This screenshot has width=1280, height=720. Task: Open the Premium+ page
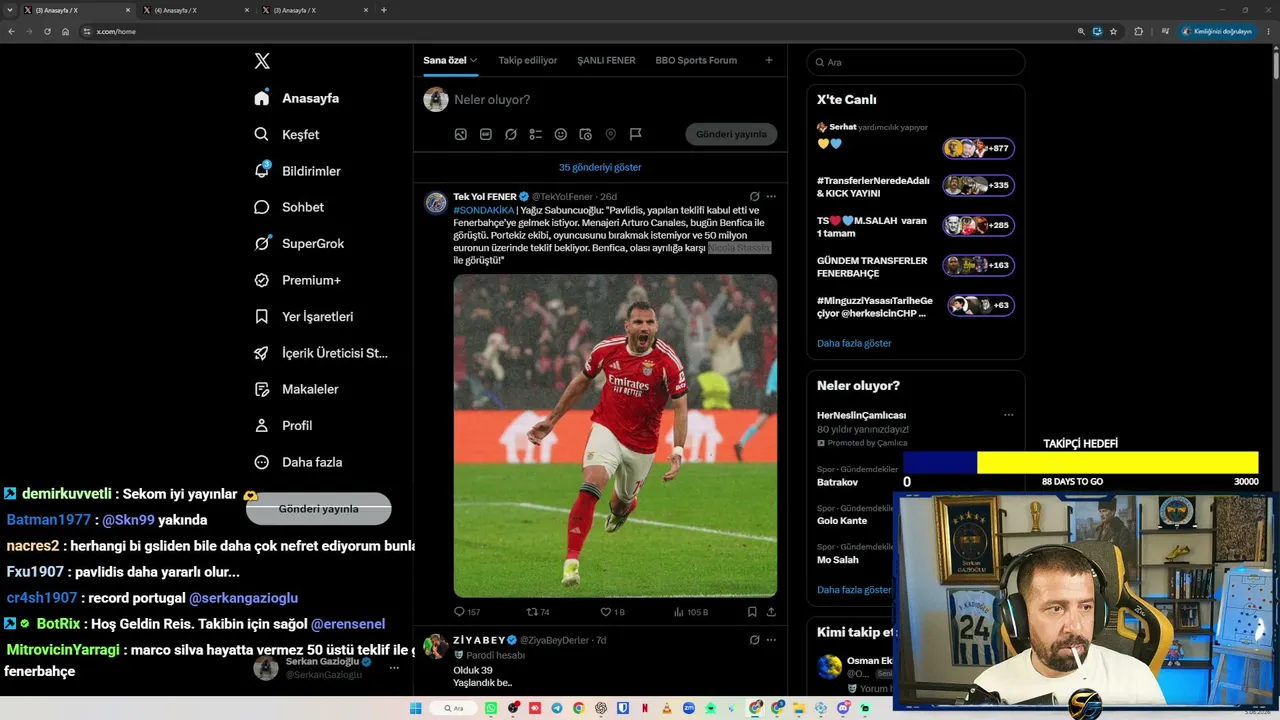point(297,280)
